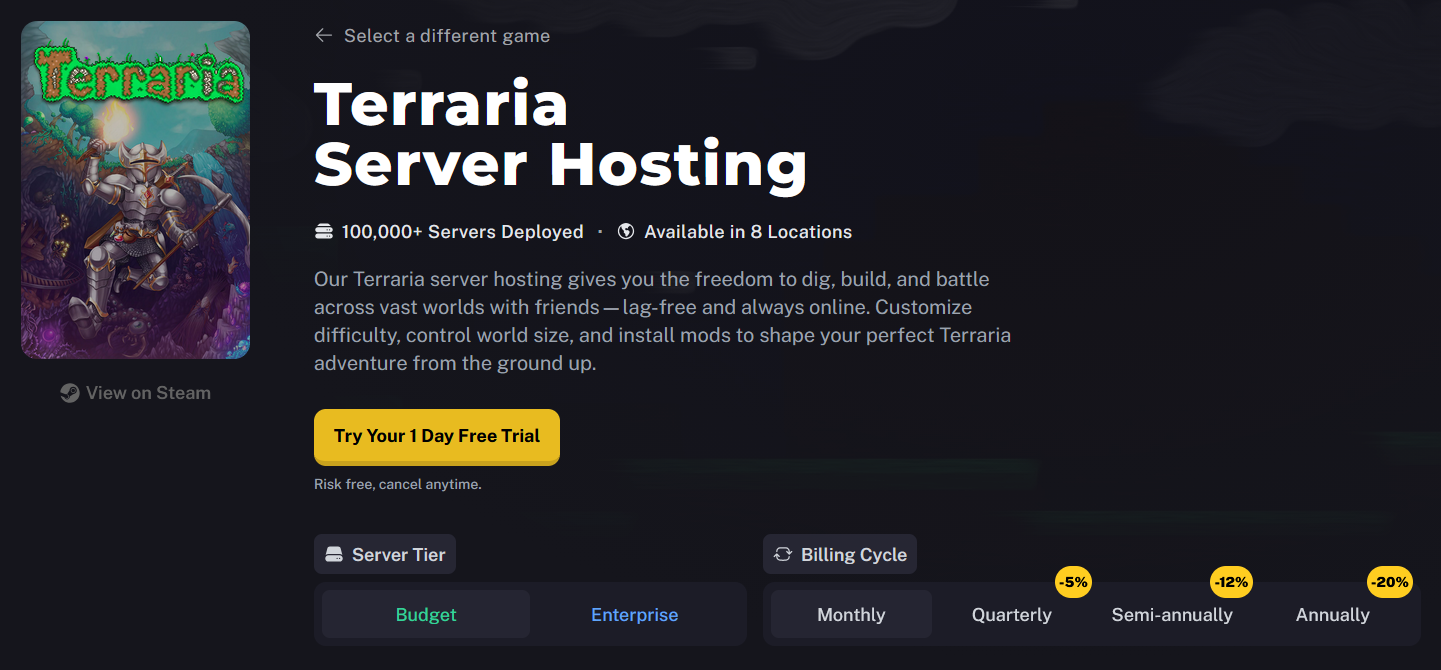Choose the Annually billing cycle
Screen dimensions: 1441x670
tap(1333, 614)
